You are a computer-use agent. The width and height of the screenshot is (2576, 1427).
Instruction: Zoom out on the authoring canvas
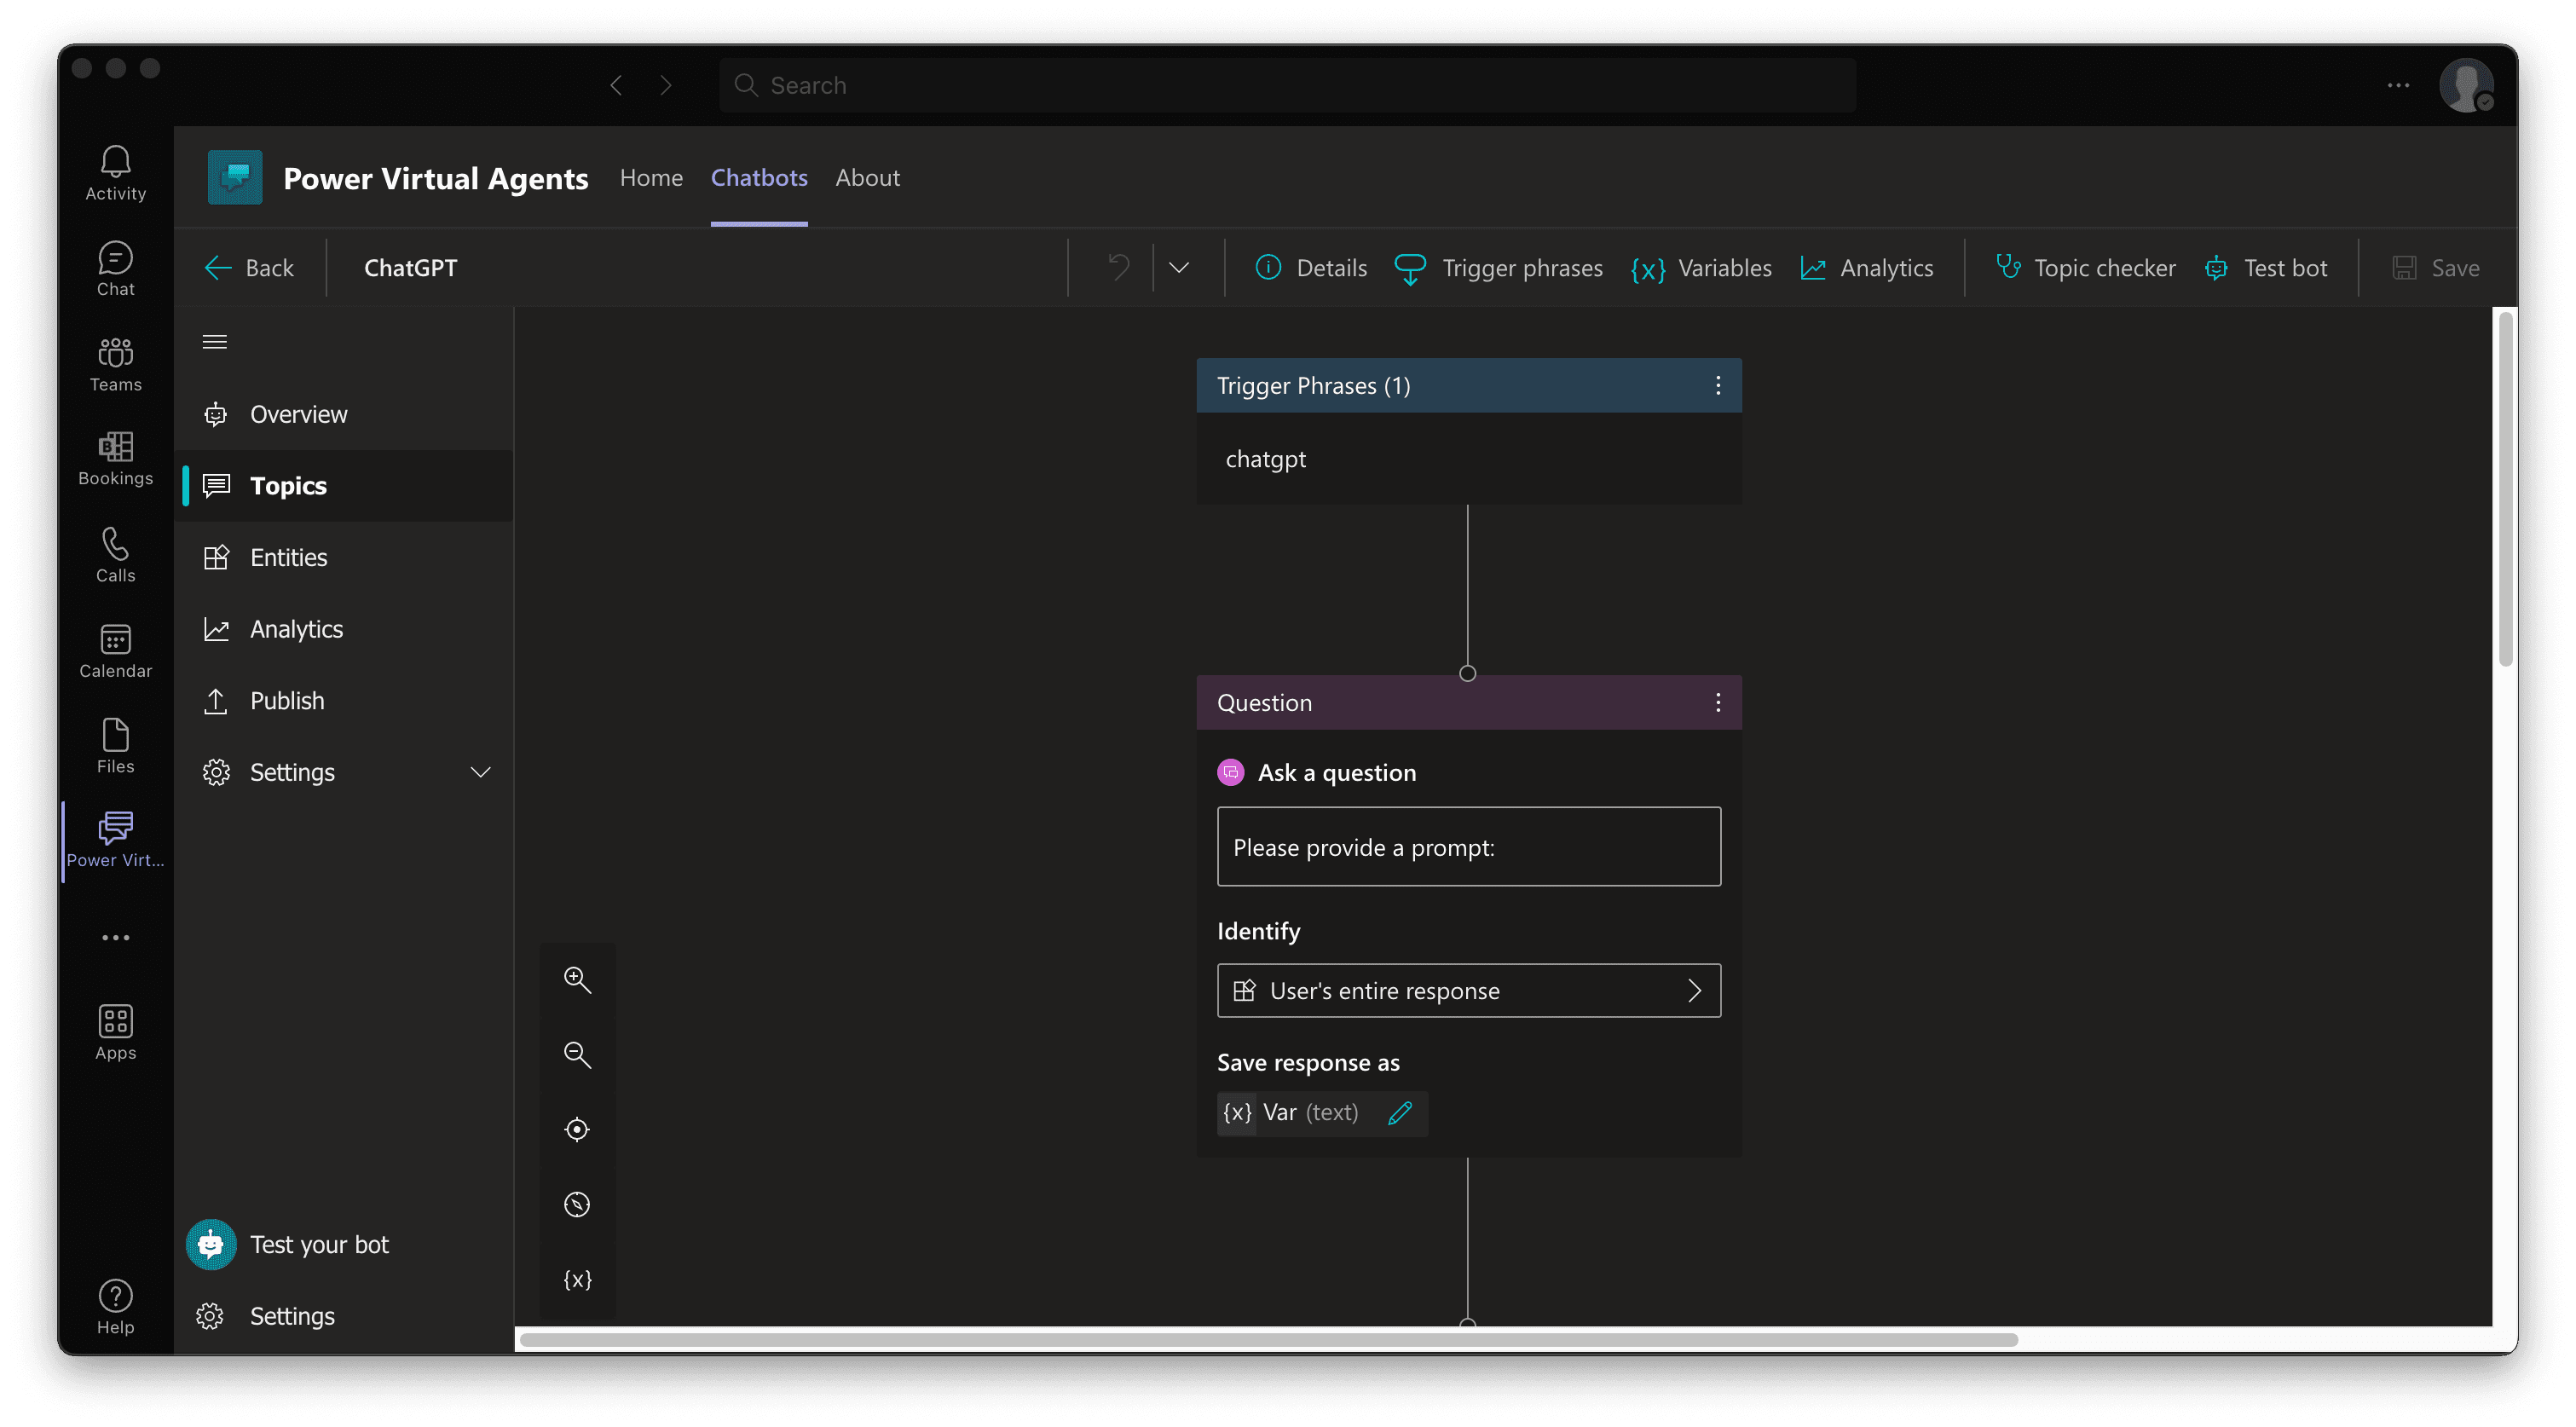(577, 1055)
